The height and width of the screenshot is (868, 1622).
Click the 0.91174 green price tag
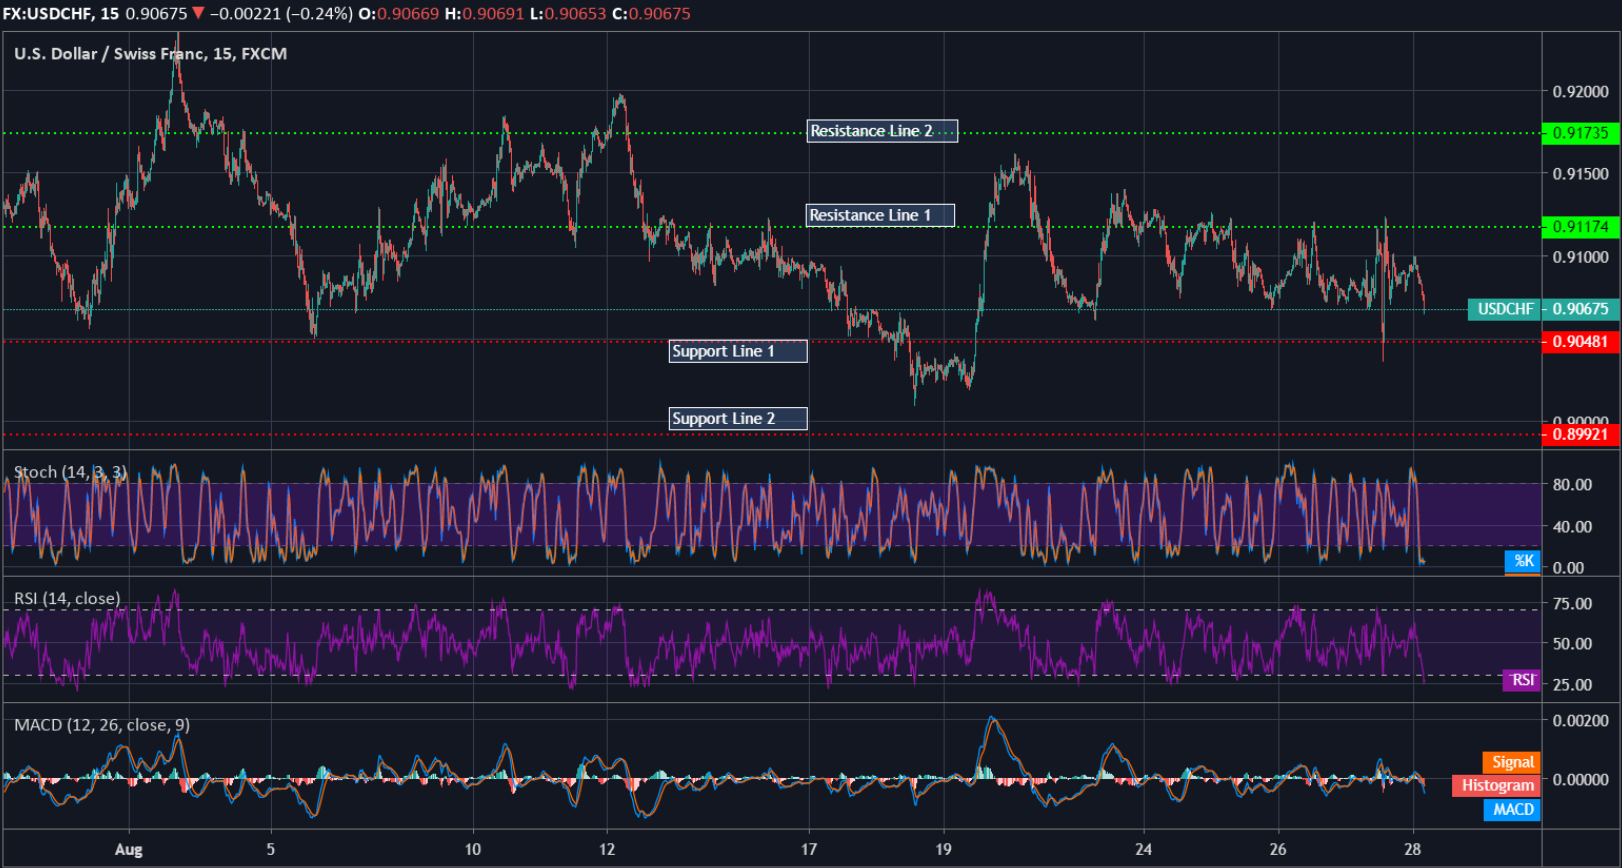[1580, 227]
